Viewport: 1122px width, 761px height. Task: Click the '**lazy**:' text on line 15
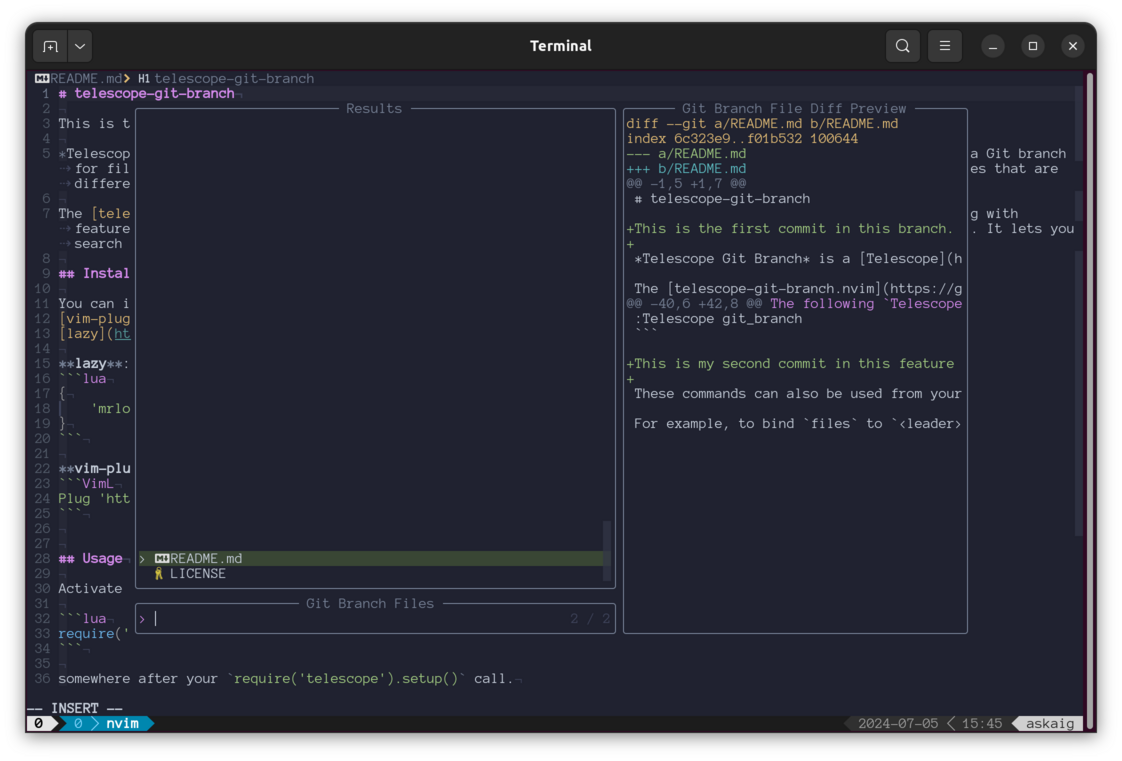tap(94, 364)
